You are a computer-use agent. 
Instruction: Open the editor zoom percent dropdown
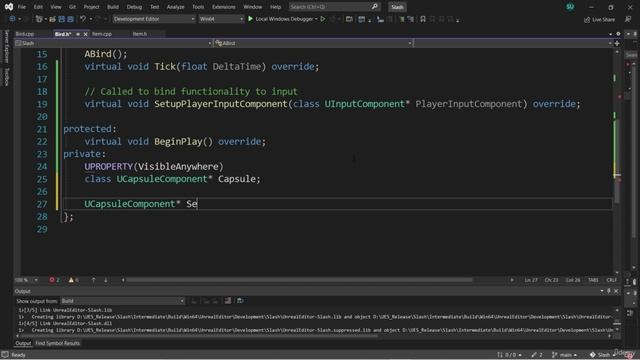pos(26,280)
